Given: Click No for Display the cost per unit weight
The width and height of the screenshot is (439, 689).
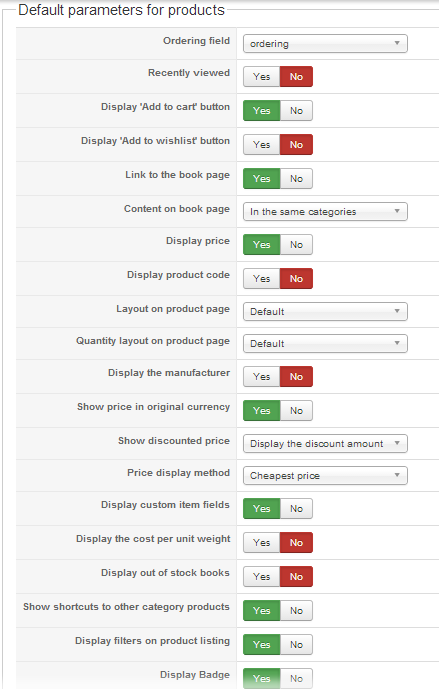Looking at the screenshot, I should 296,543.
